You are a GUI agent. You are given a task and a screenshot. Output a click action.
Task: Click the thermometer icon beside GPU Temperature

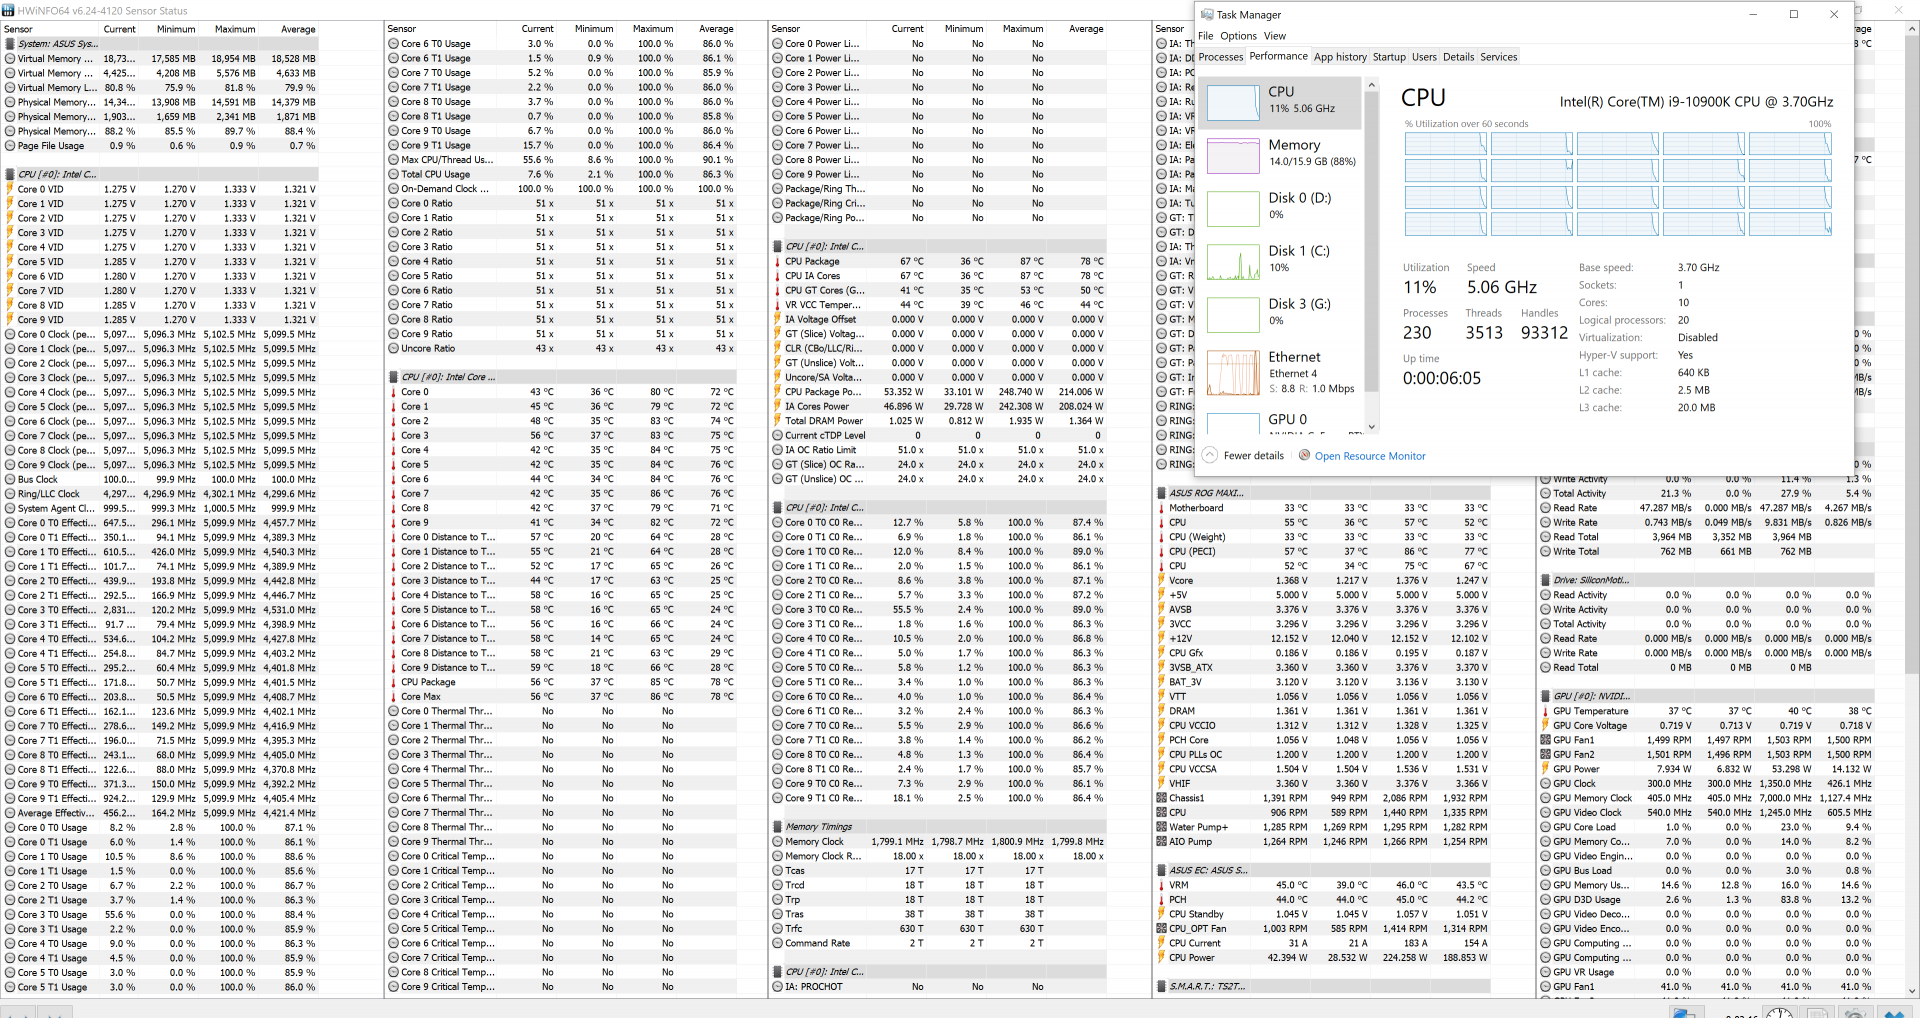pos(1545,711)
